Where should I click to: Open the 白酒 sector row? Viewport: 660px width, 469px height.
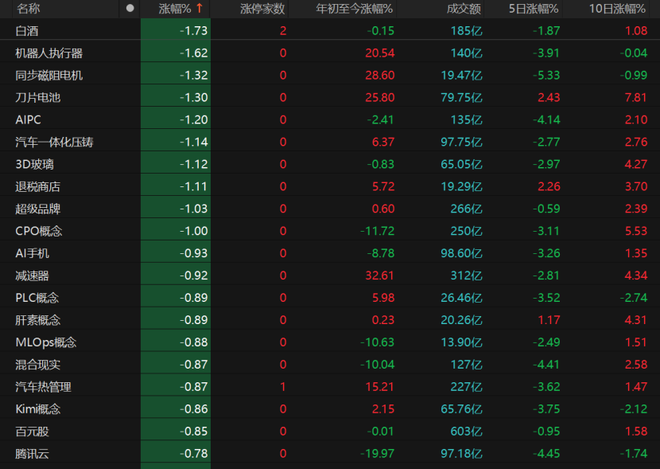[28, 31]
